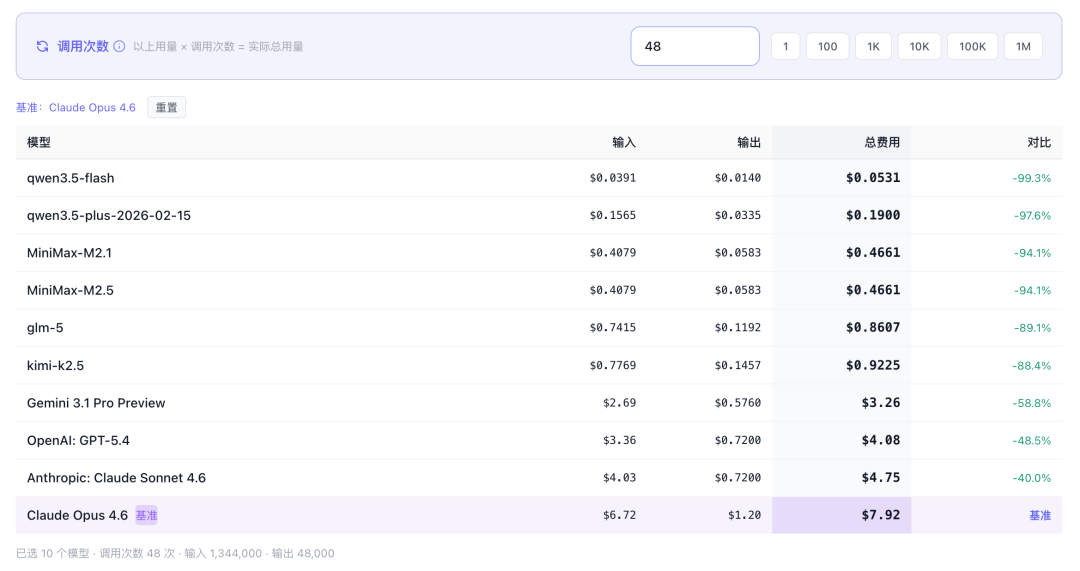Select the 1K preset button
The width and height of the screenshot is (1080, 571).
pos(873,46)
